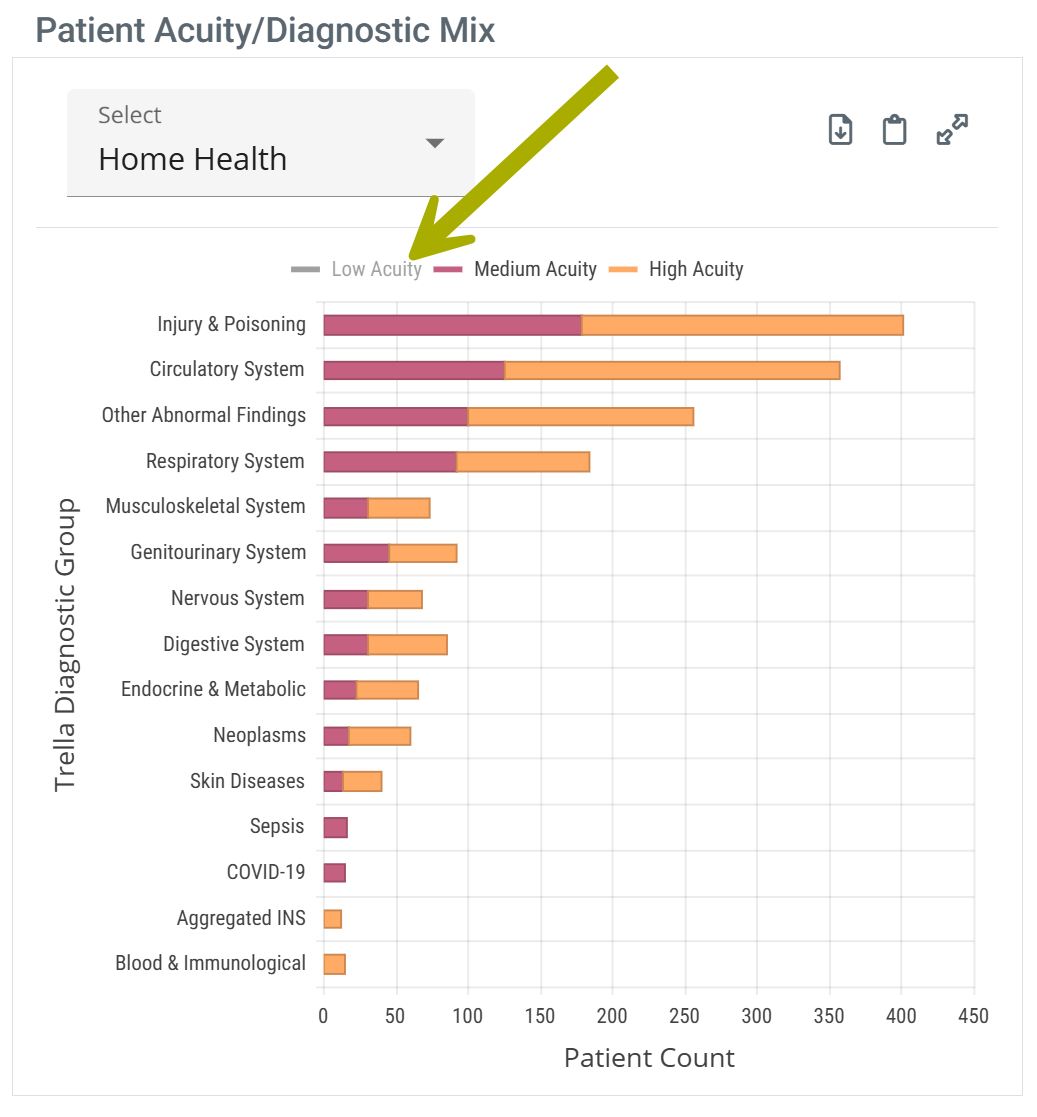Open the Home Health select dropdown
This screenshot has height=1117, width=1037.
[270, 143]
